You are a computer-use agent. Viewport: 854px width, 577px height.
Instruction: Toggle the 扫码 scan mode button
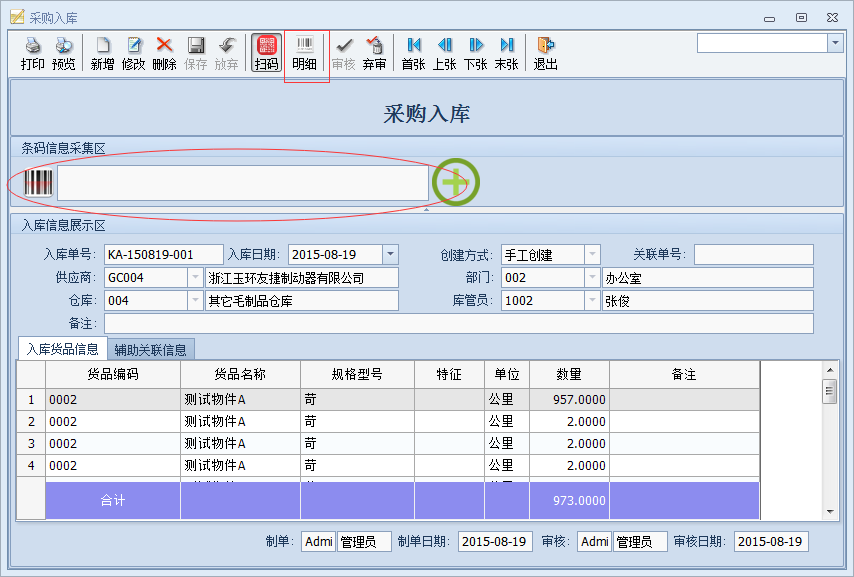[x=266, y=53]
